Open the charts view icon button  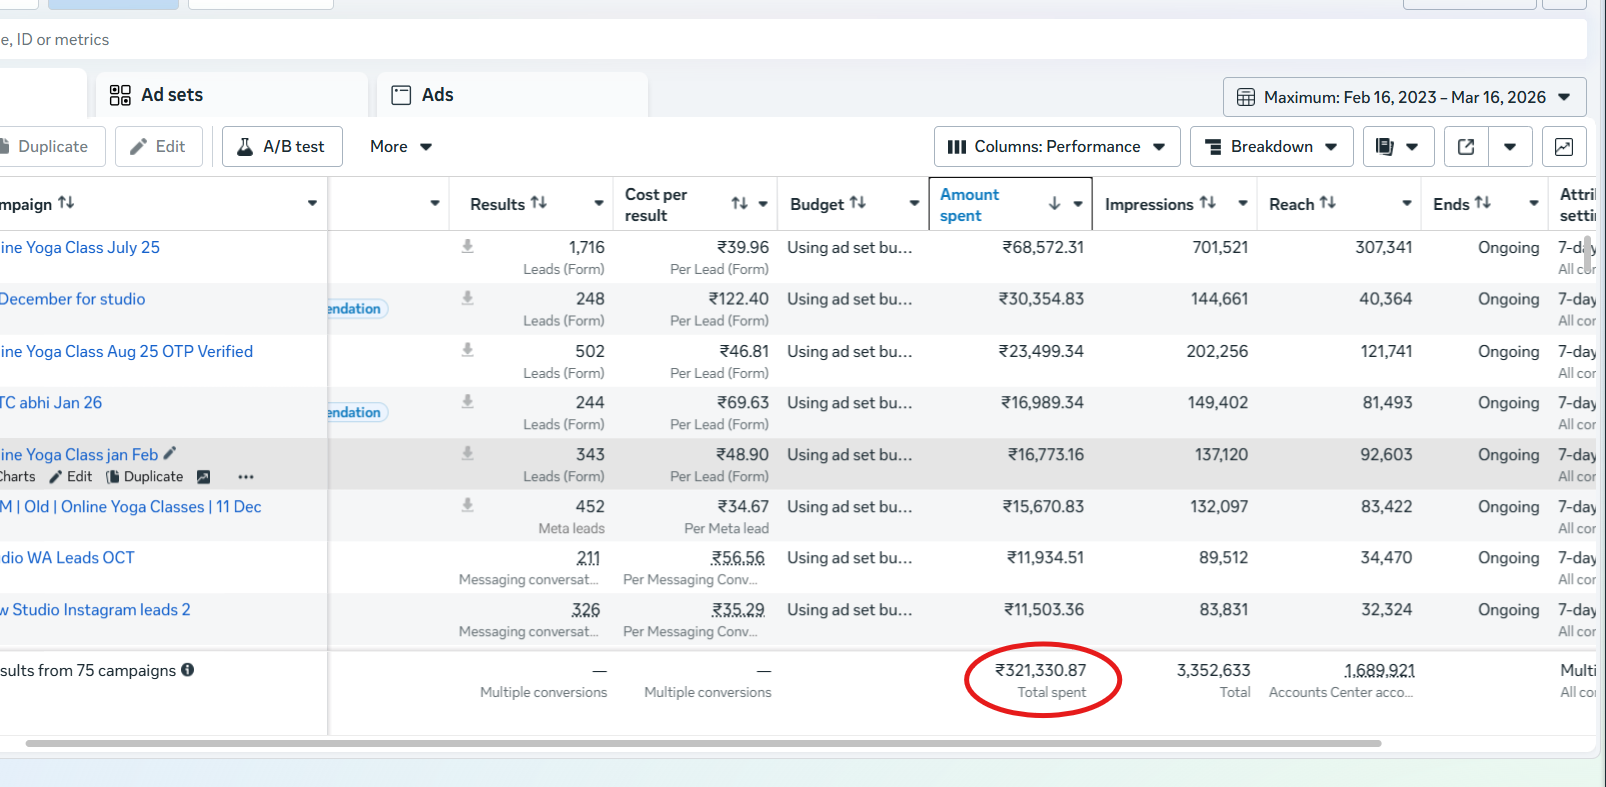click(x=1564, y=147)
